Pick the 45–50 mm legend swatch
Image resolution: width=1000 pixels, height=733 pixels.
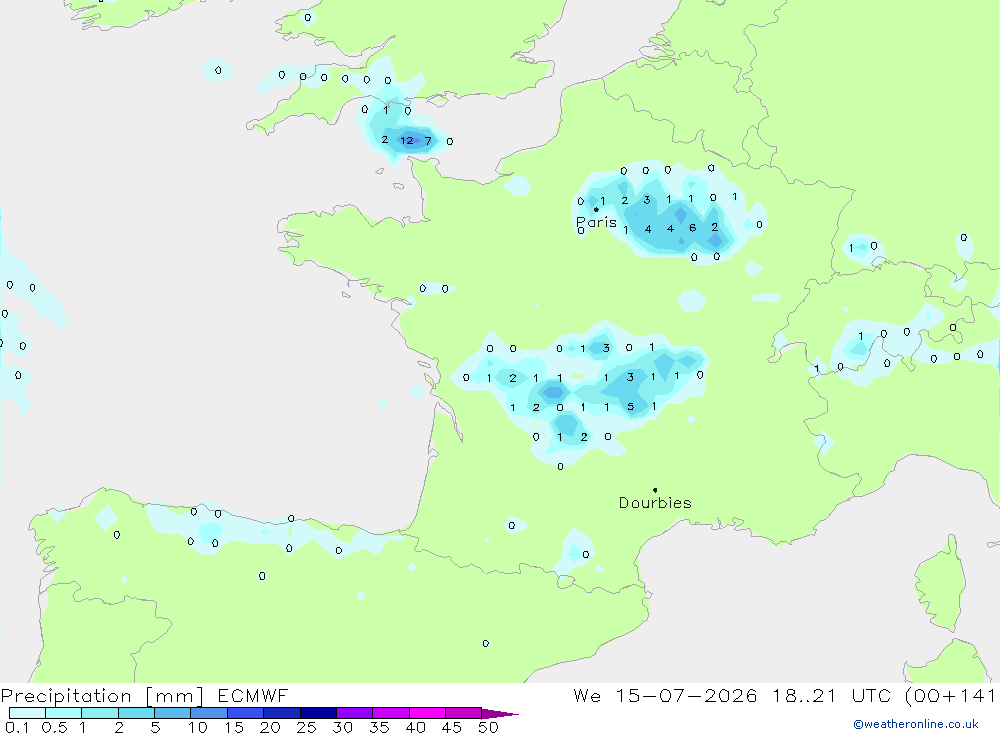click(x=463, y=713)
